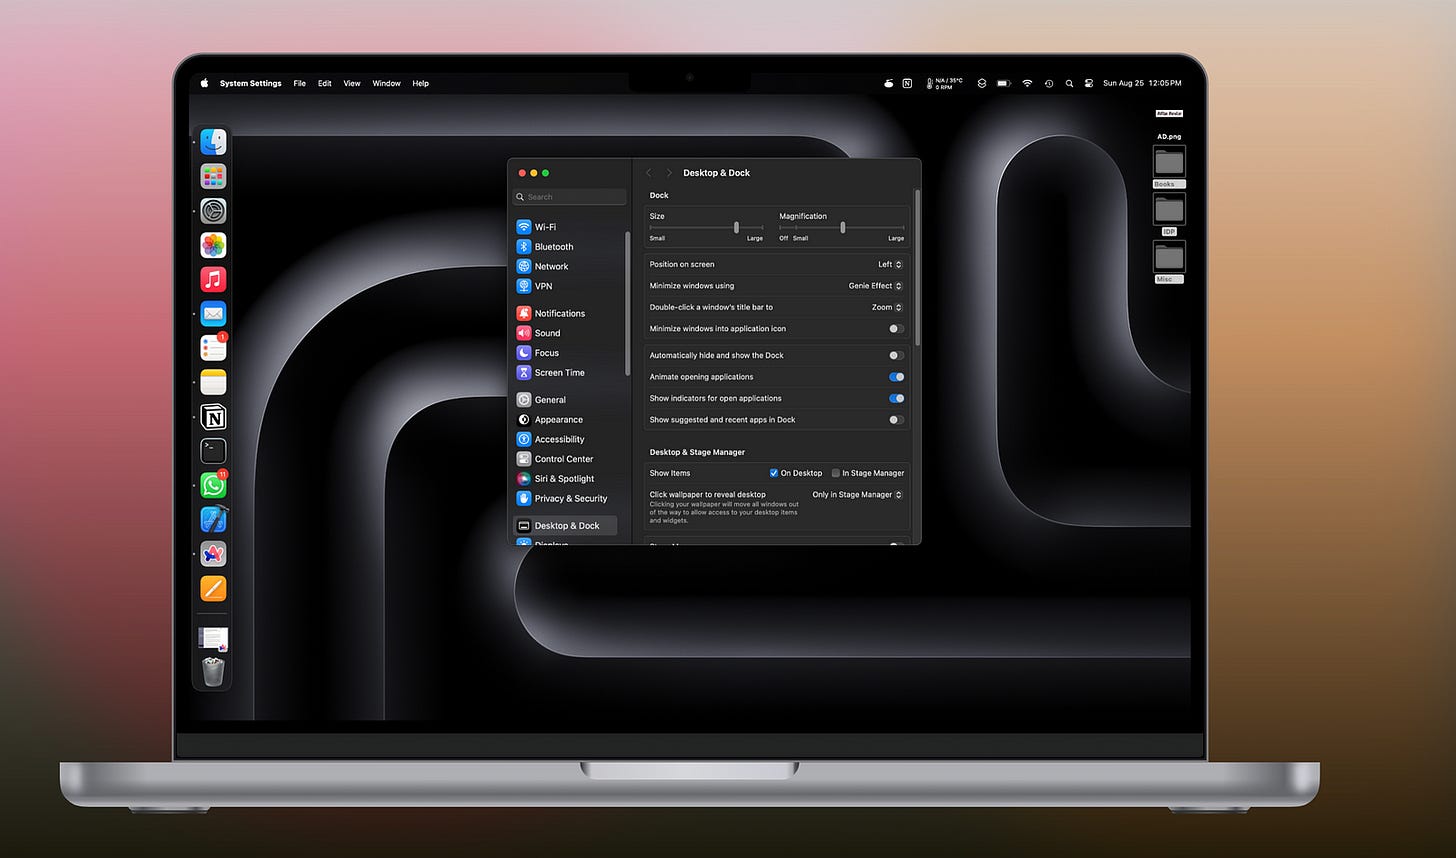1456x858 pixels.
Task: Disable Show indicators for open applications
Action: tap(897, 398)
